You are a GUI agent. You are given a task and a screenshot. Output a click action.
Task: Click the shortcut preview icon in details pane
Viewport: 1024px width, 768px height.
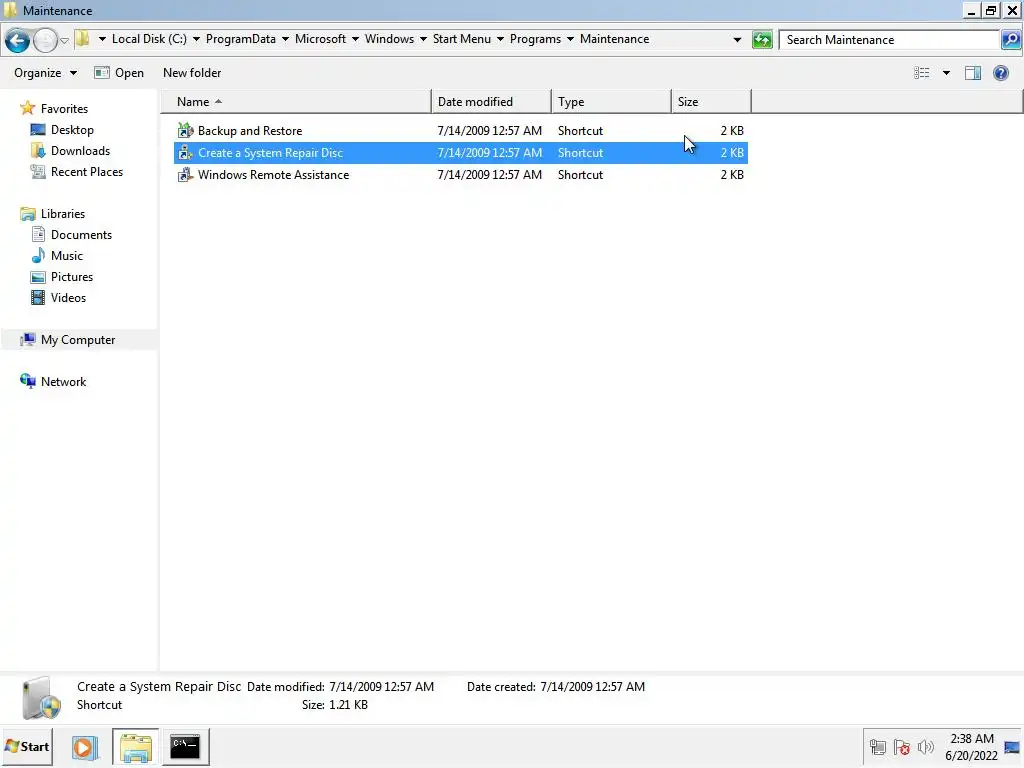pos(41,697)
